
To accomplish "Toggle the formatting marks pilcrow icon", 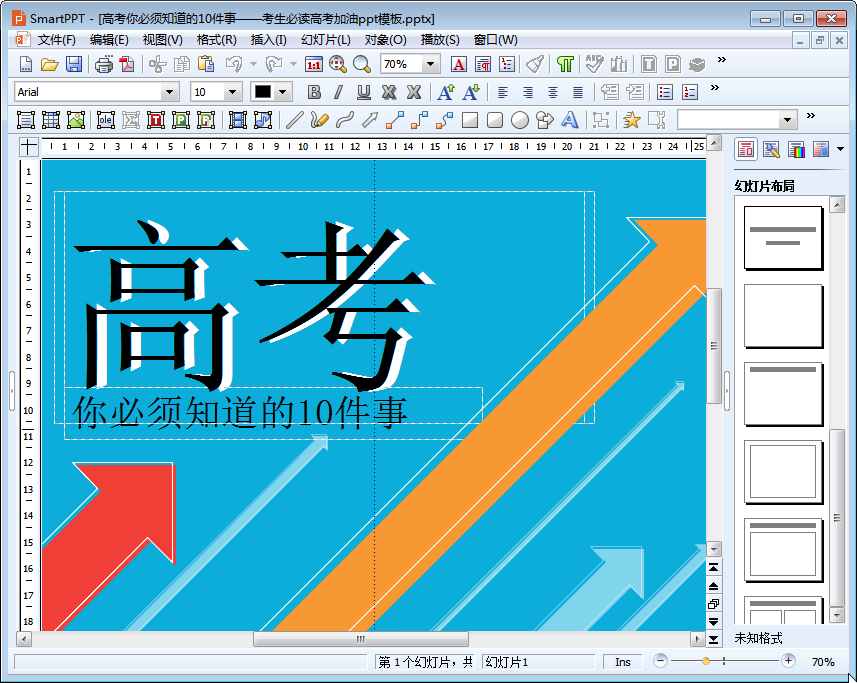I will click(566, 64).
